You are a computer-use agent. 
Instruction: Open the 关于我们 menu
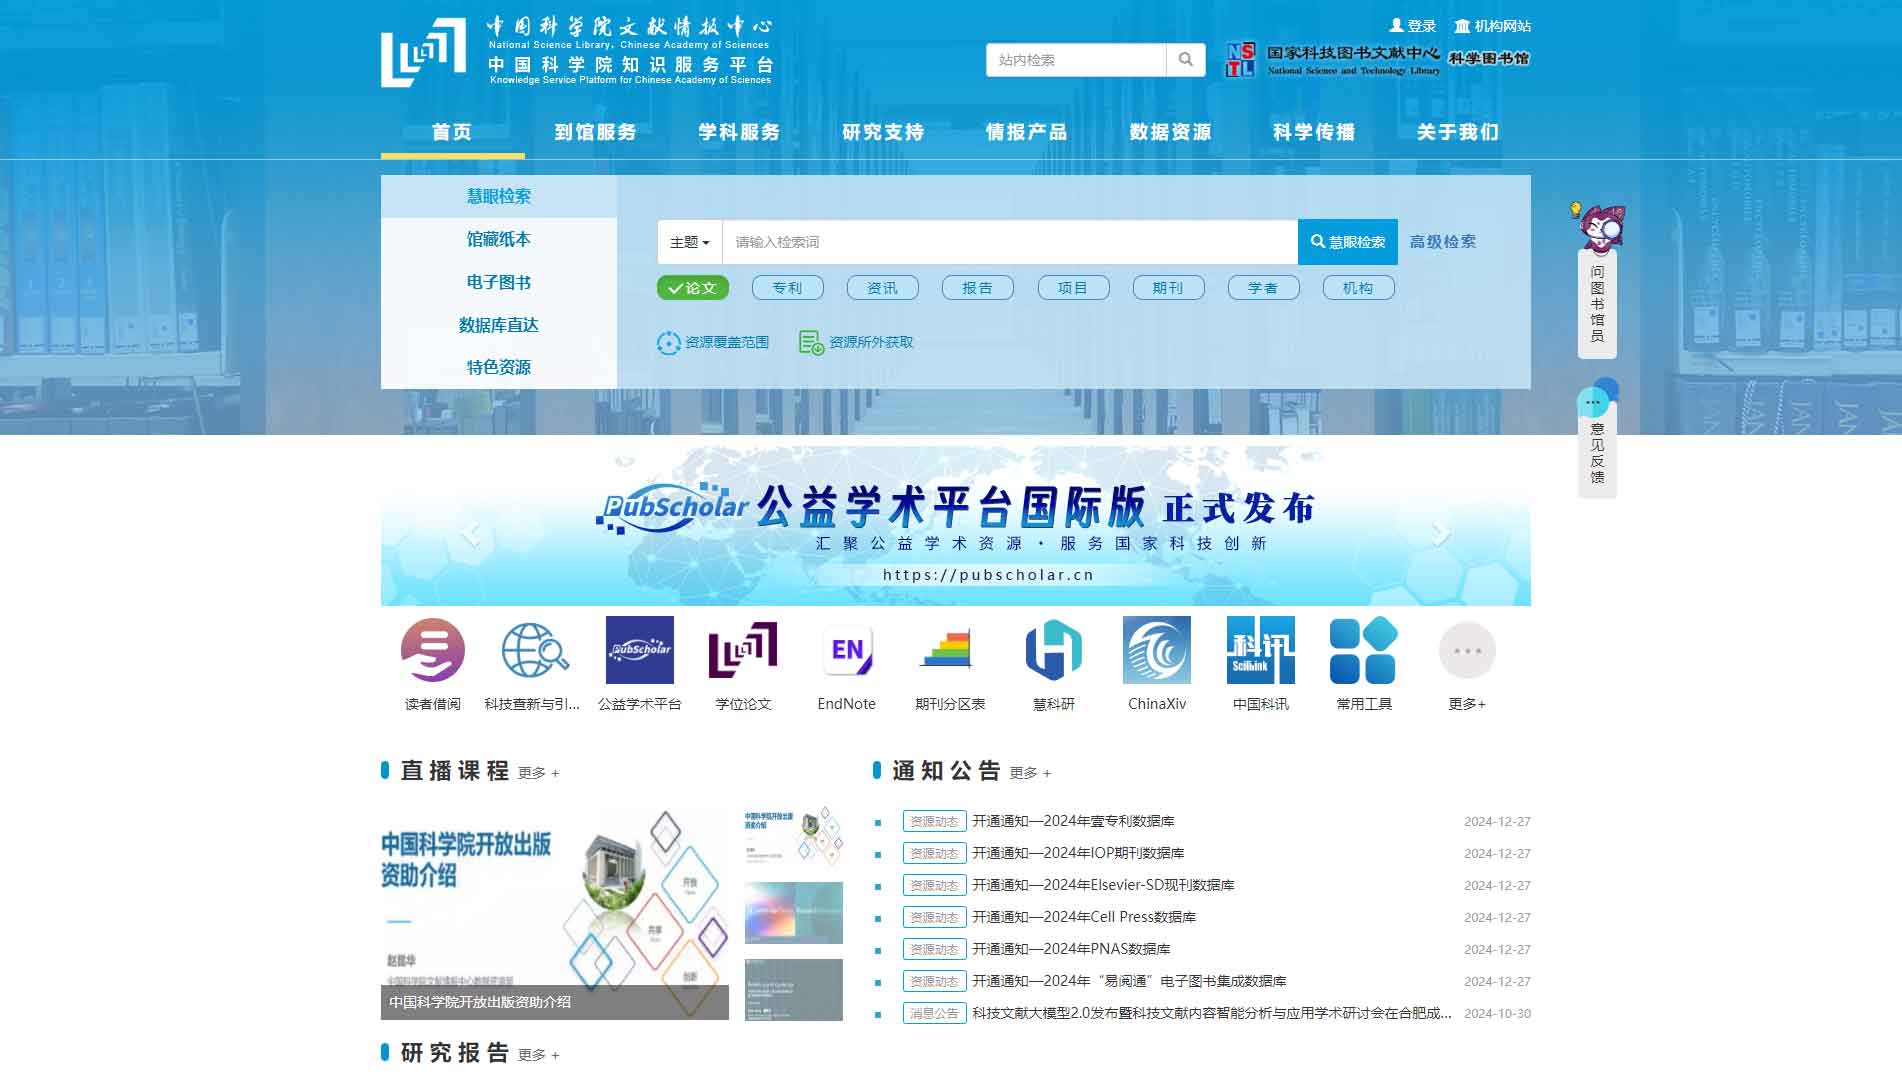coord(1458,132)
